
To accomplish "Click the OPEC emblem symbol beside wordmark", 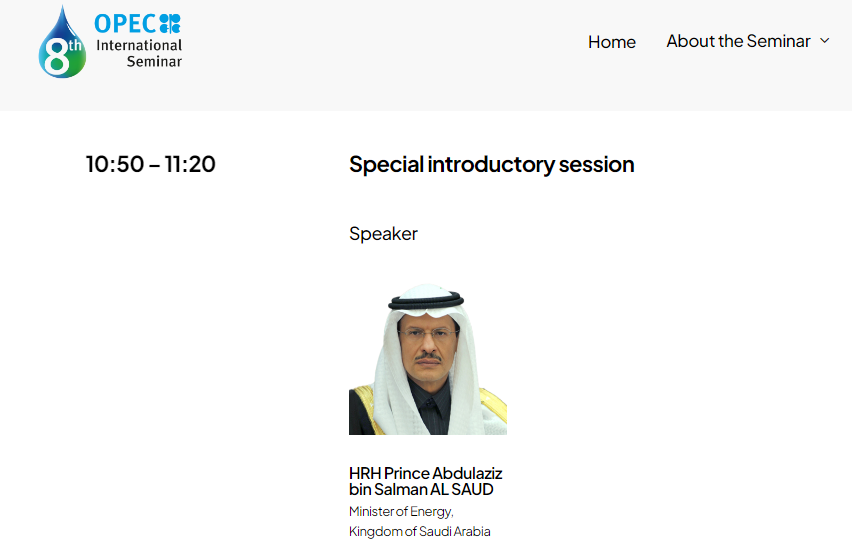I will click(170, 24).
